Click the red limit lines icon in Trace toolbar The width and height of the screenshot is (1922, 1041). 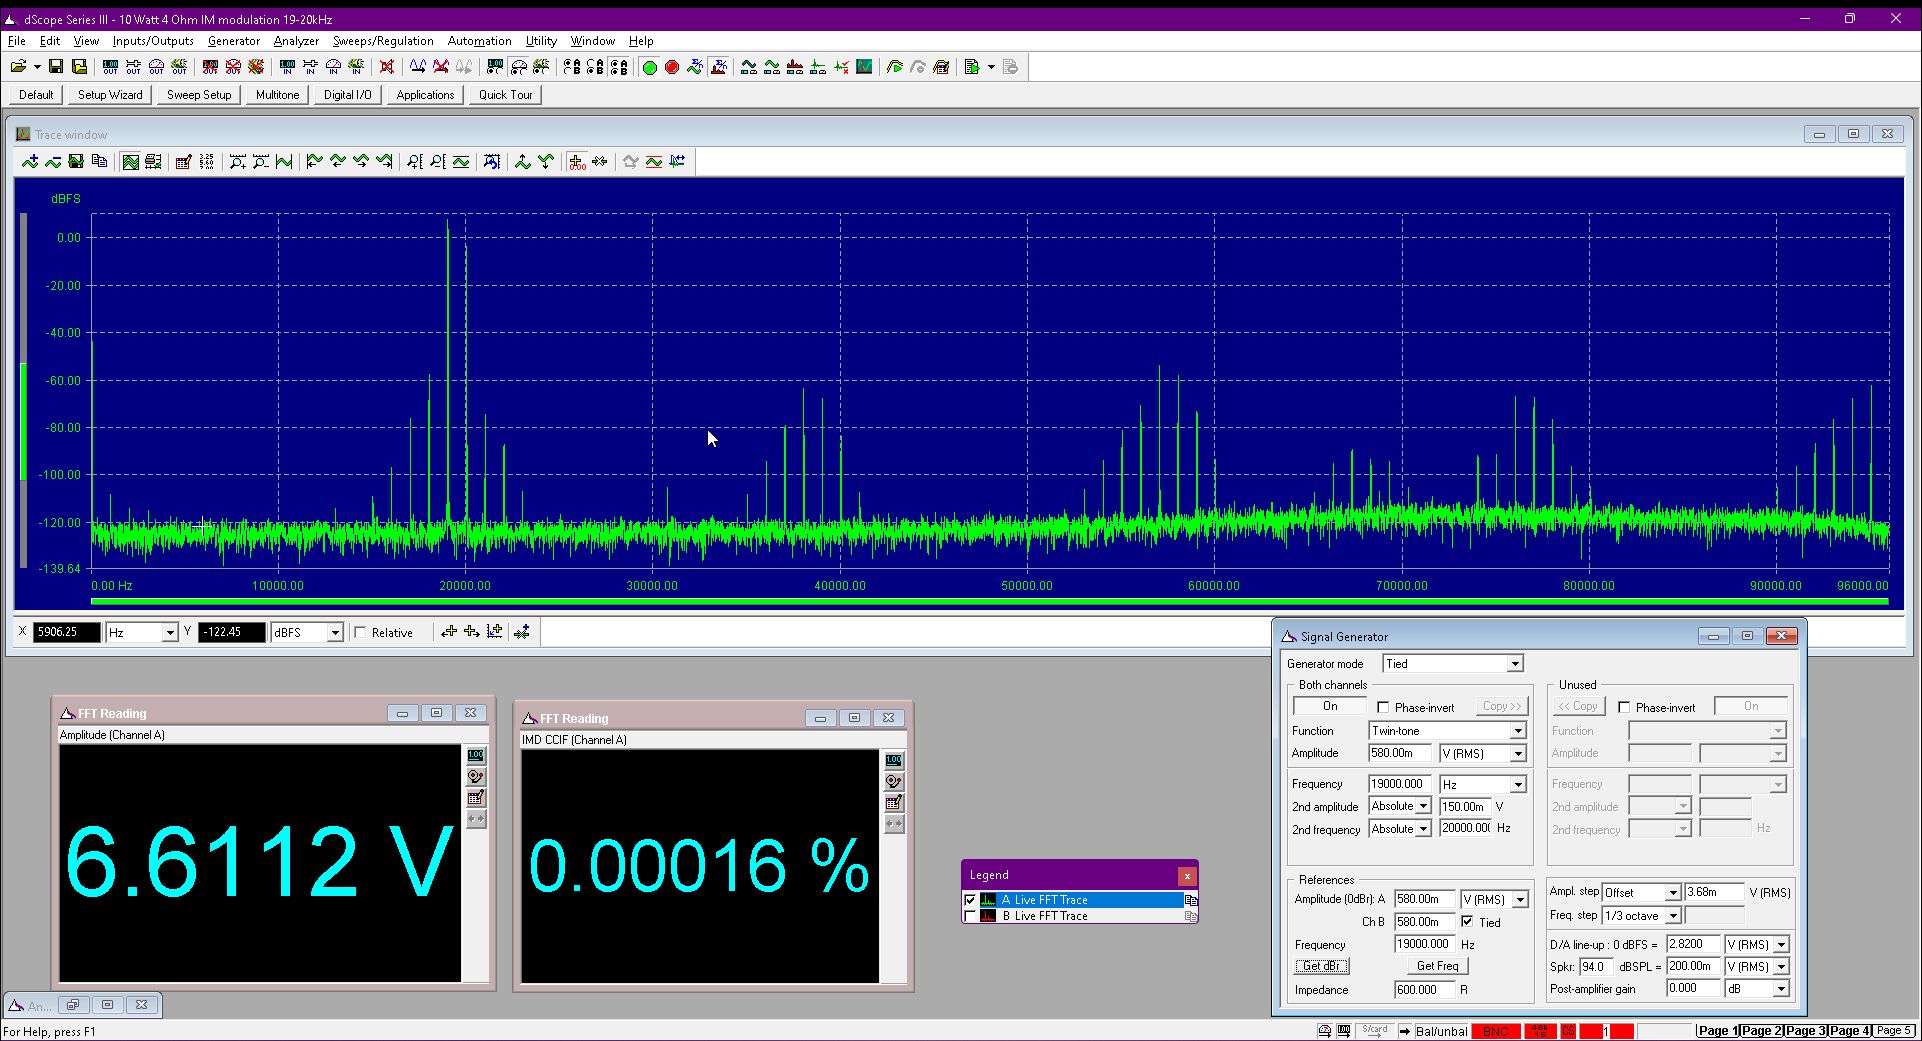tap(654, 162)
